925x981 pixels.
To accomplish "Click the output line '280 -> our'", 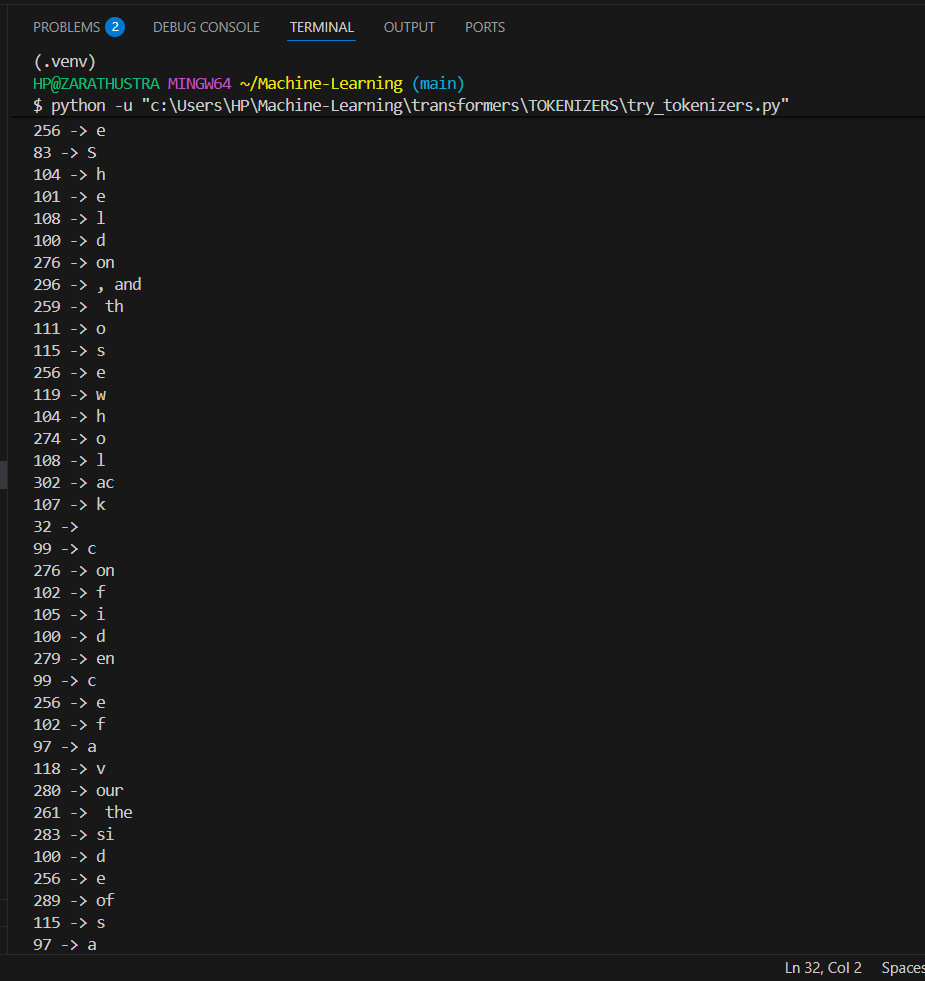I will [x=78, y=791].
